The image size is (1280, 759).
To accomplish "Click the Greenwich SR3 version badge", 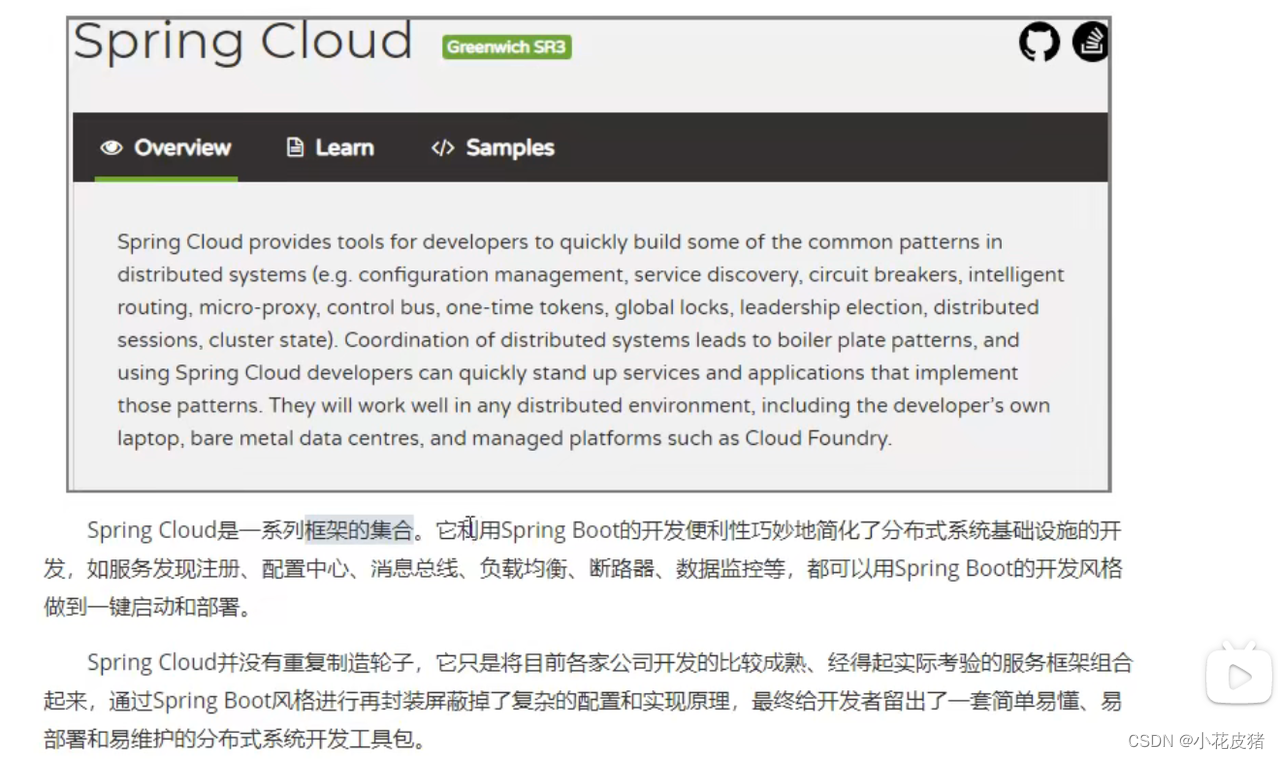I will pyautogui.click(x=507, y=47).
